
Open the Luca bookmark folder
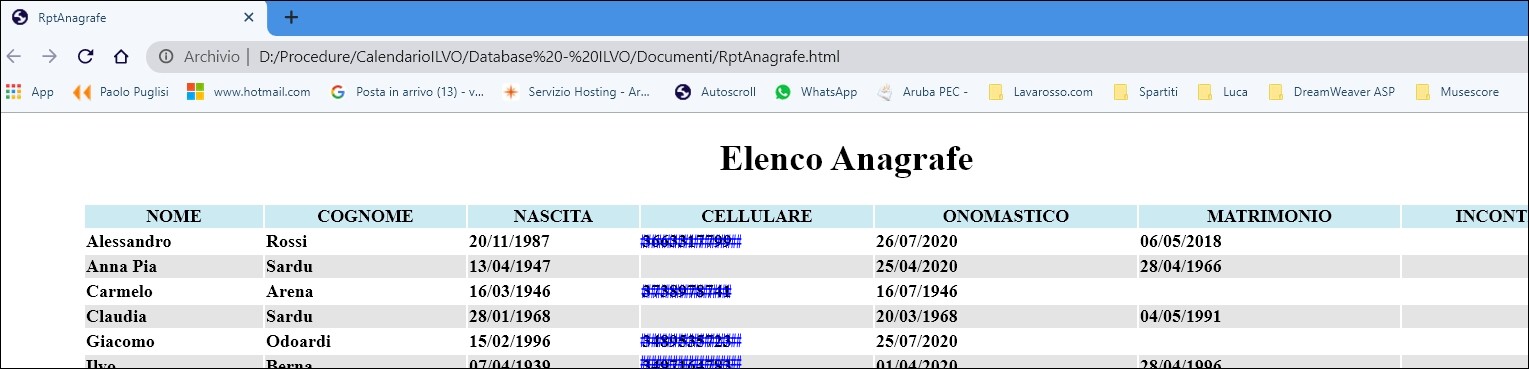[1223, 91]
